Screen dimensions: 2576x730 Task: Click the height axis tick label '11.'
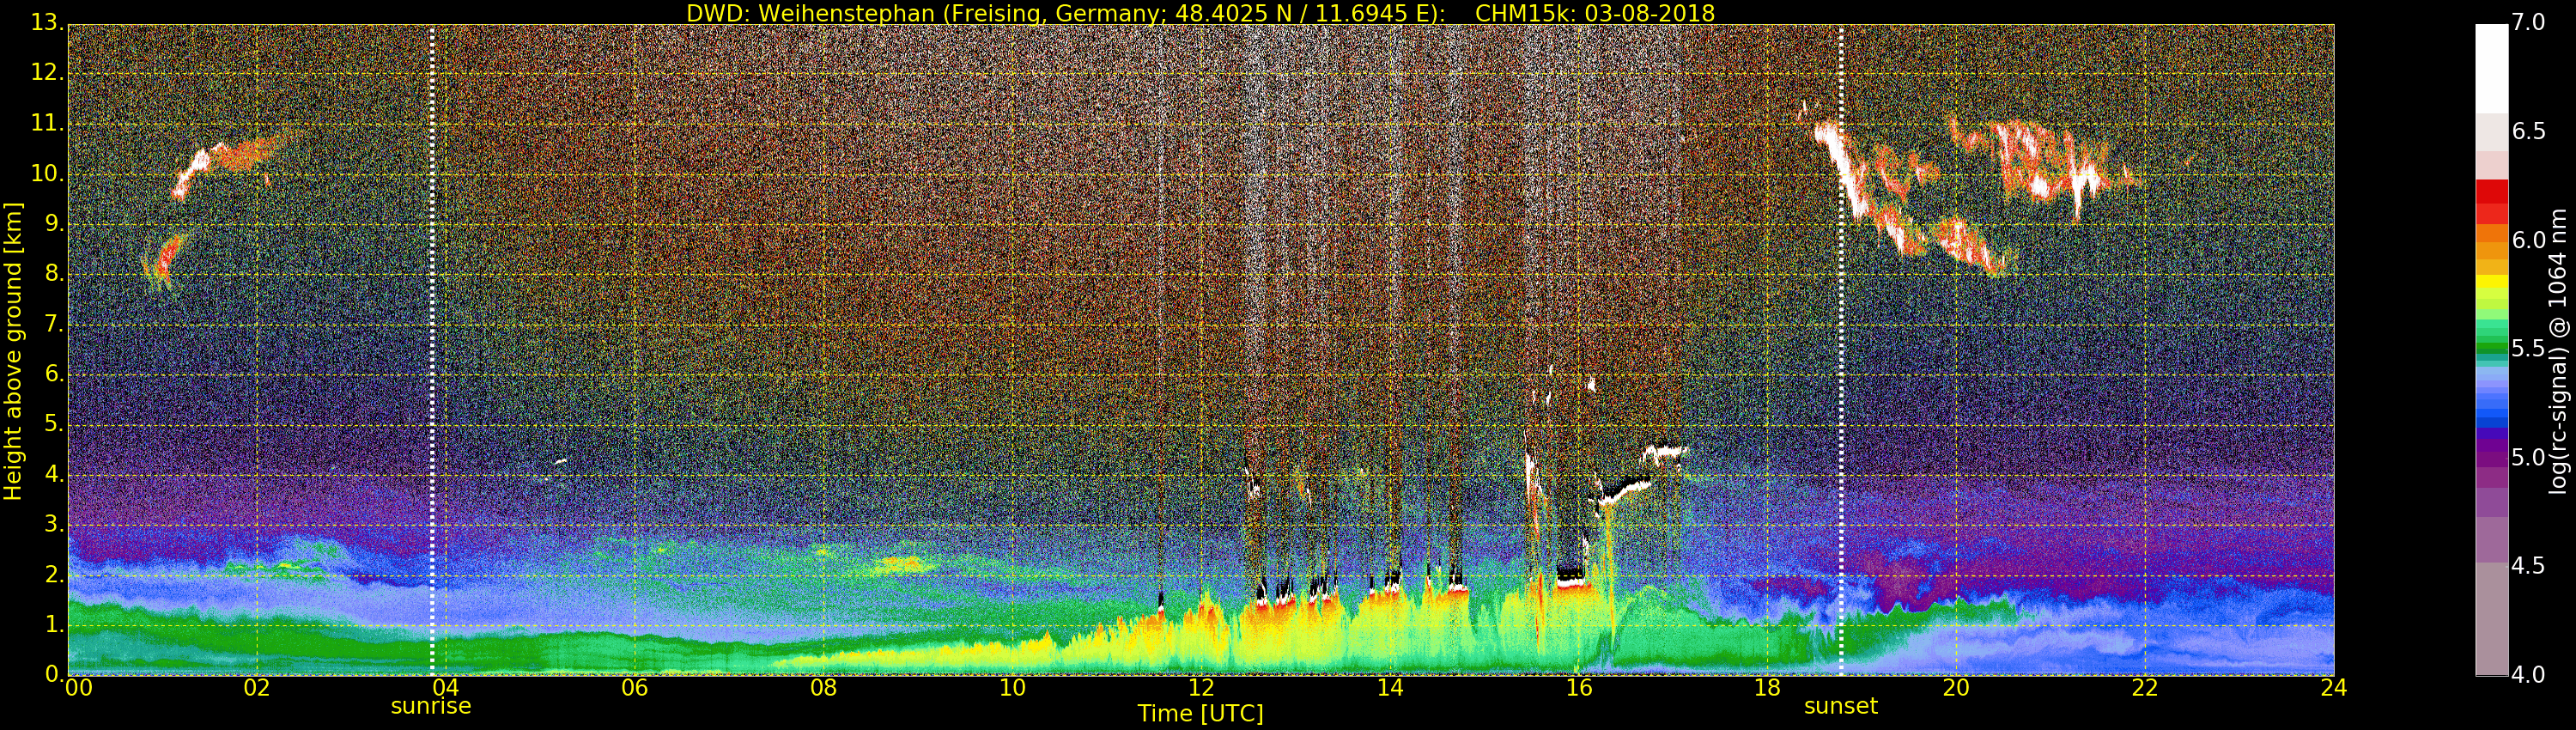coord(47,123)
